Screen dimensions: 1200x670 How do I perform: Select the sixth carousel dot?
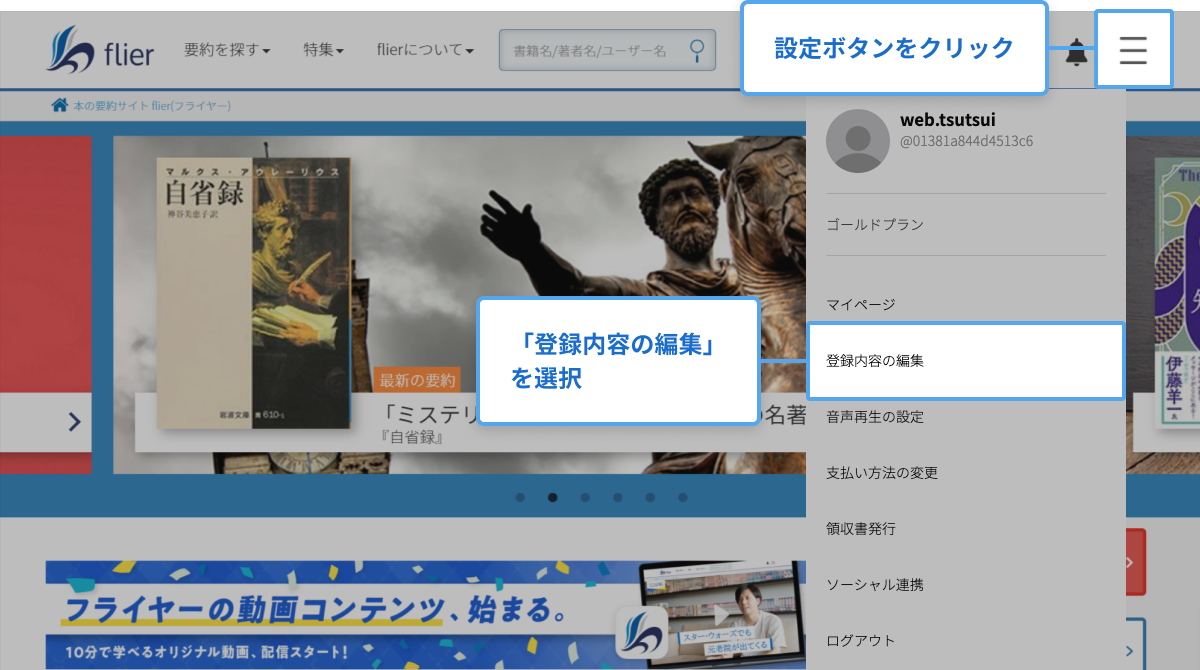[x=682, y=497]
